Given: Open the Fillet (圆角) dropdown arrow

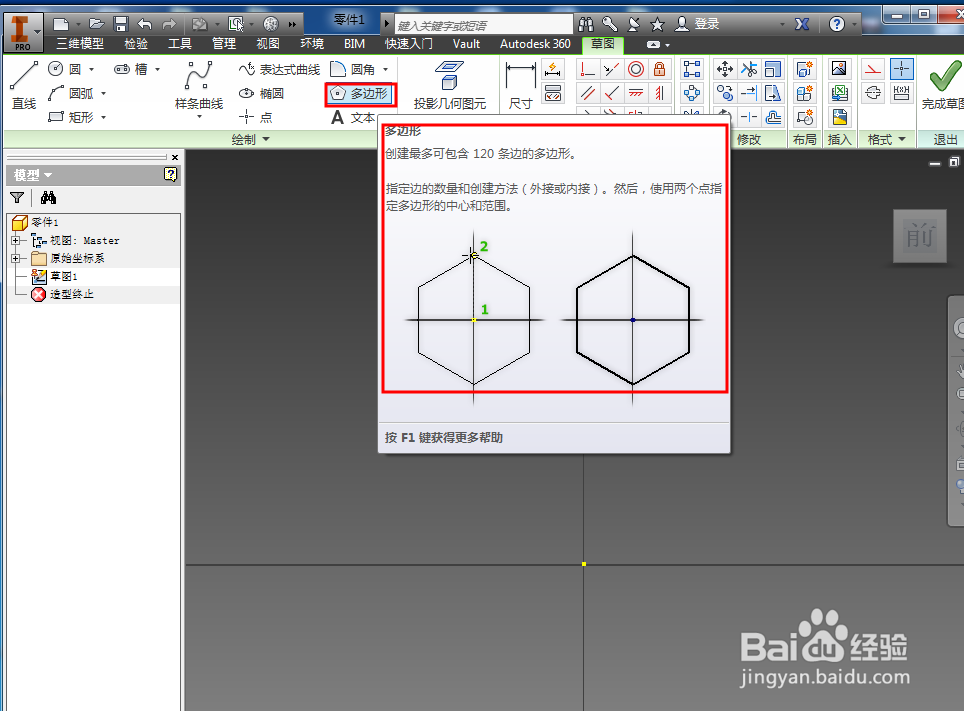Looking at the screenshot, I should pos(385,70).
